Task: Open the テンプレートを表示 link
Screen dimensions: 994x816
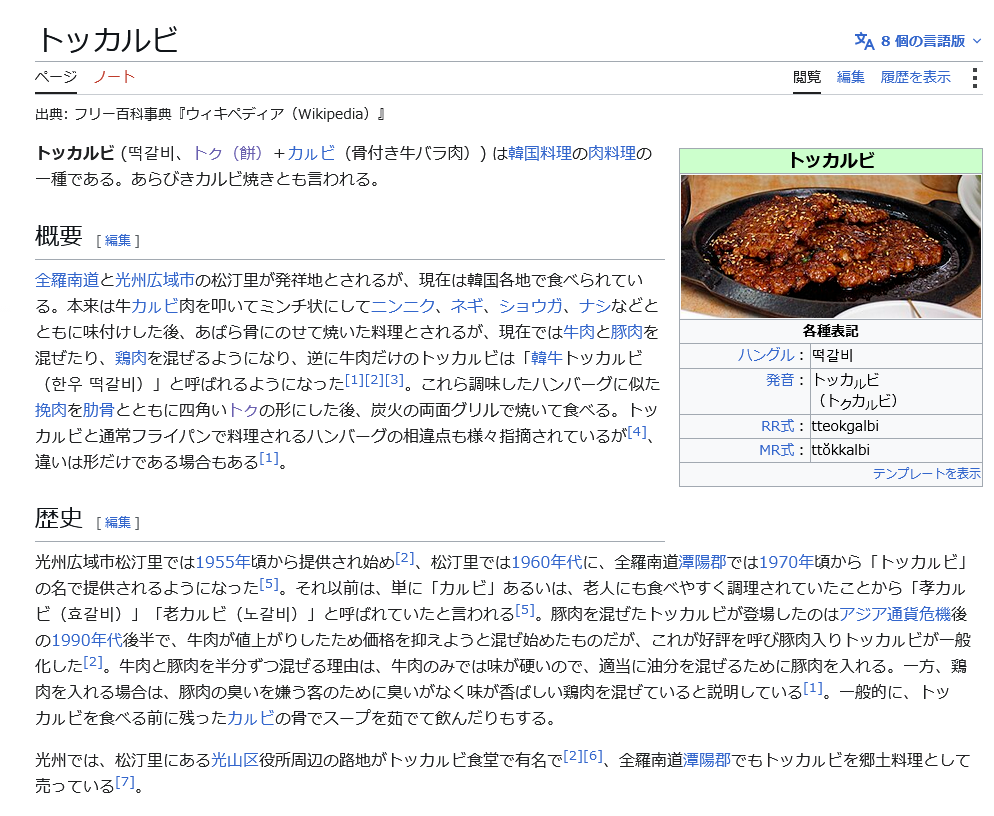Action: click(927, 474)
